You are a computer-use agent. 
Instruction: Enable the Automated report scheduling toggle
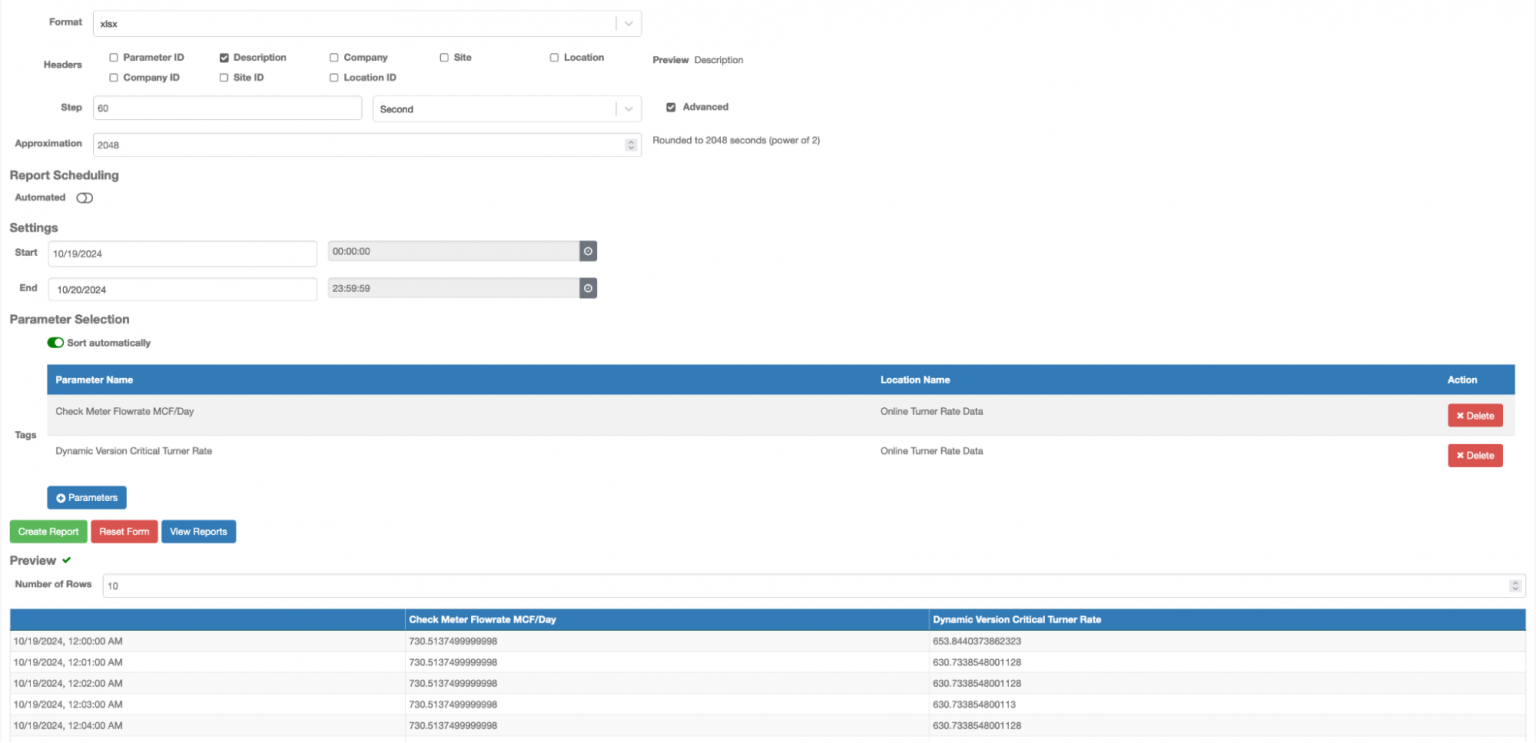(x=84, y=197)
